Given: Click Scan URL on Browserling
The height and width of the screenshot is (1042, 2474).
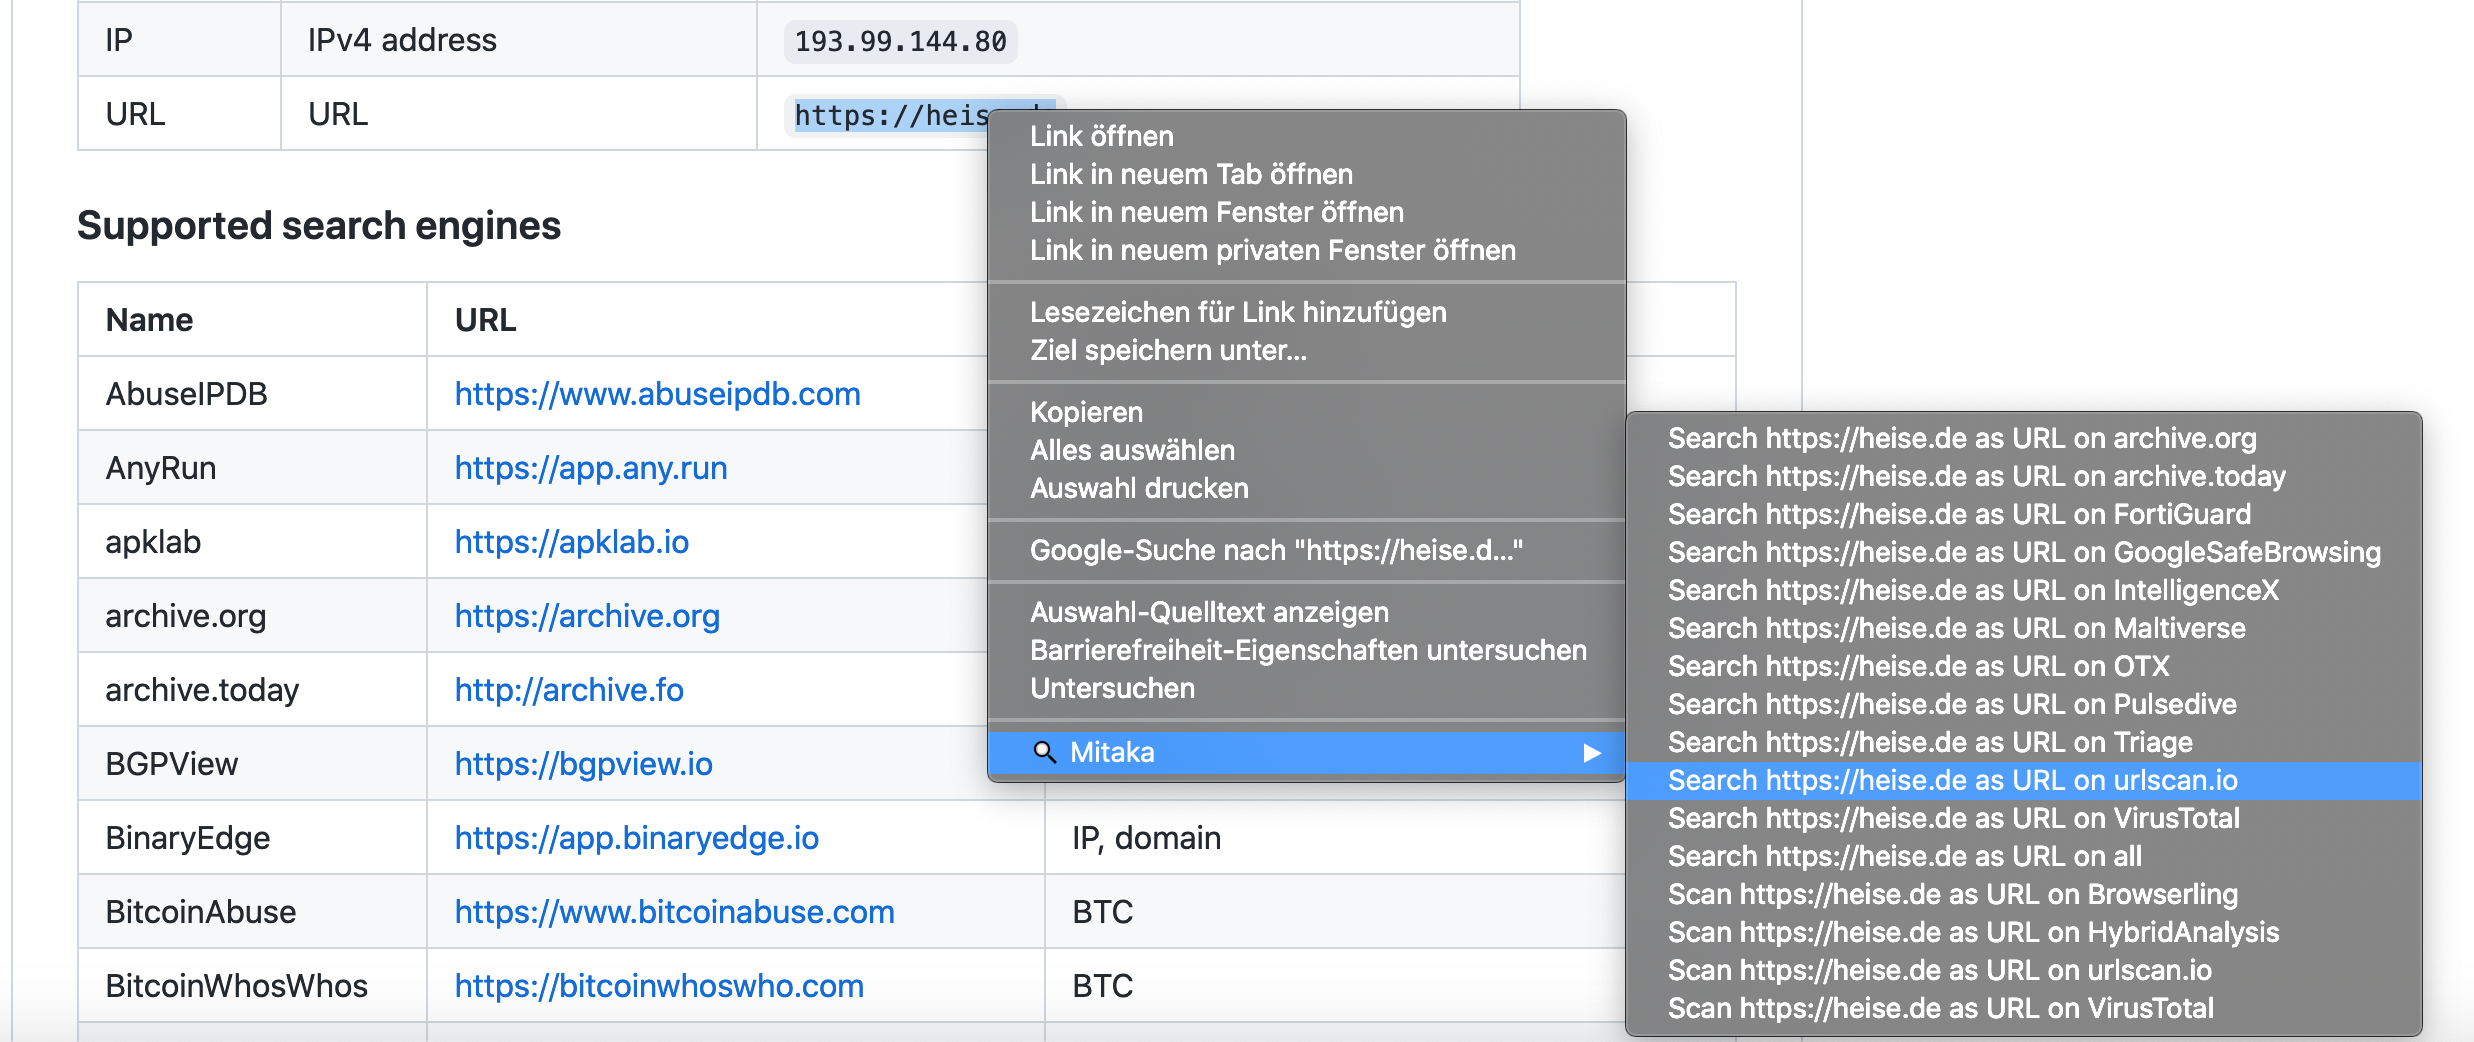Looking at the screenshot, I should (1952, 895).
